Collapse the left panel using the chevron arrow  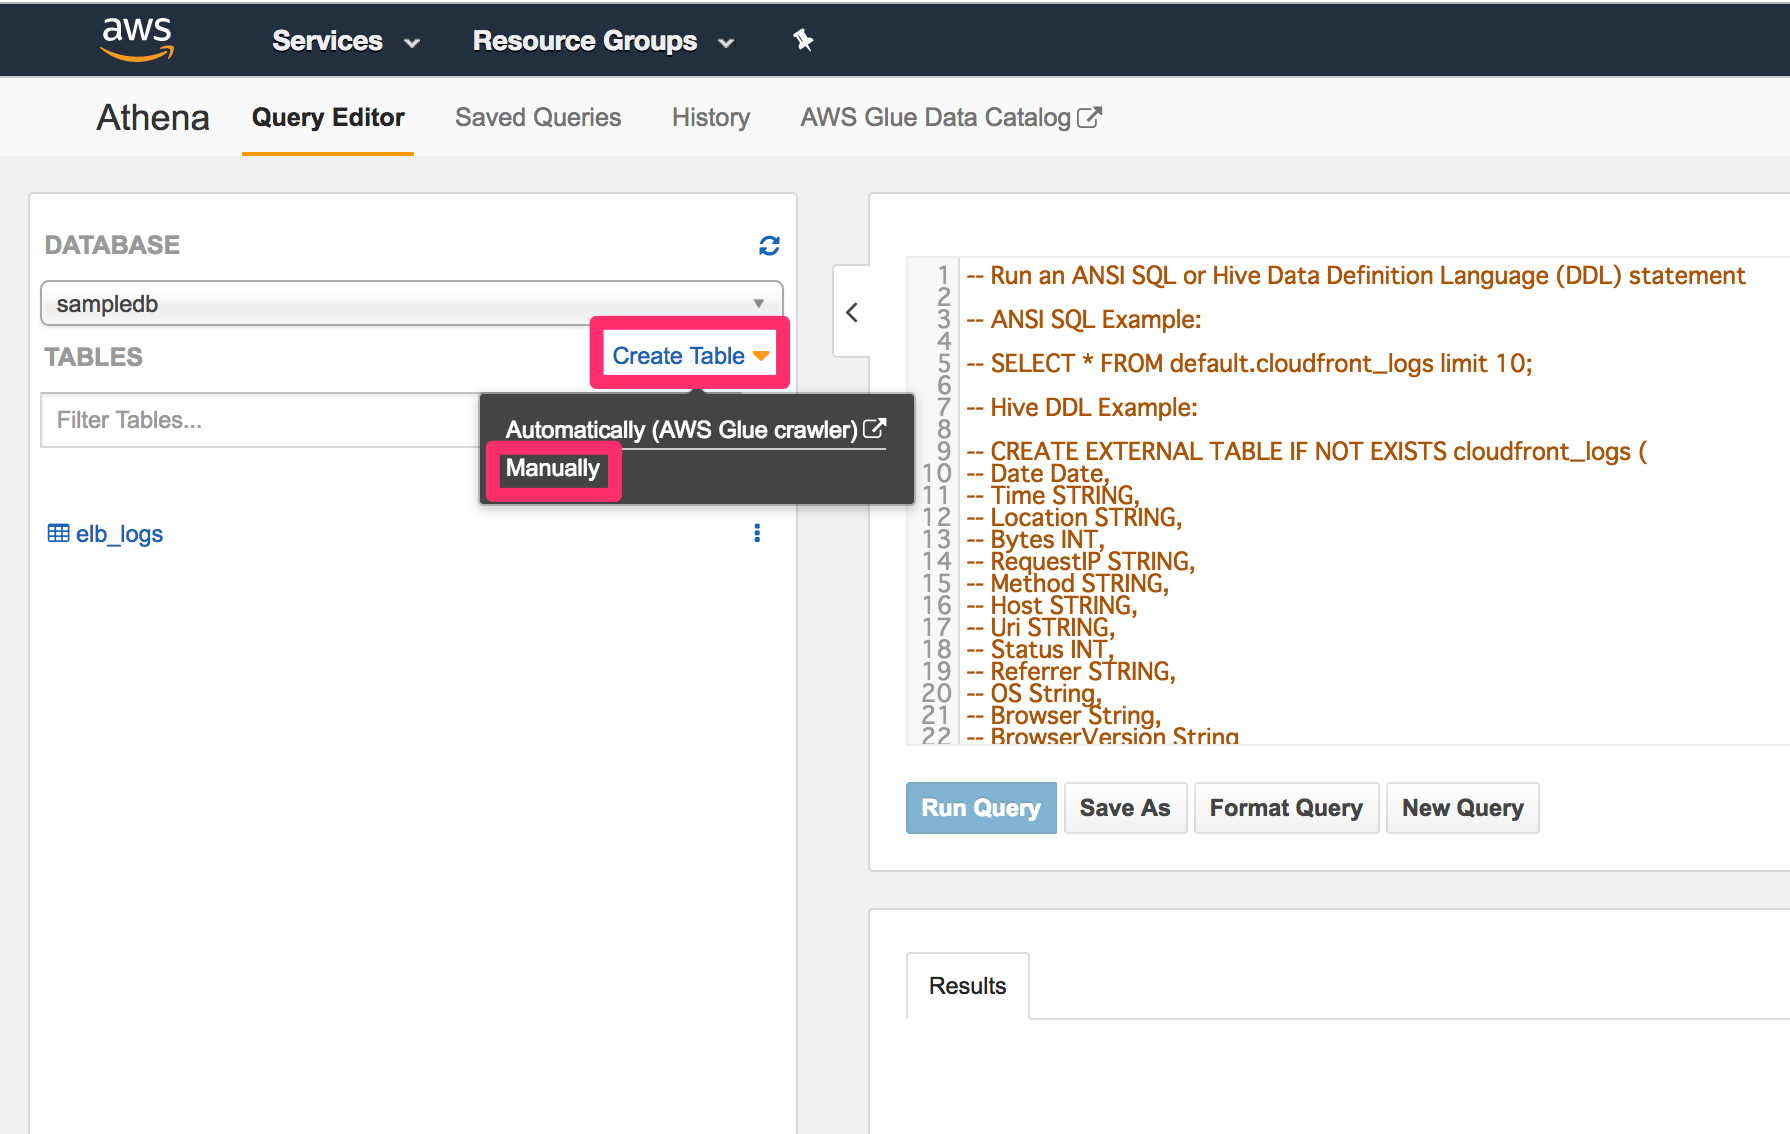851,312
